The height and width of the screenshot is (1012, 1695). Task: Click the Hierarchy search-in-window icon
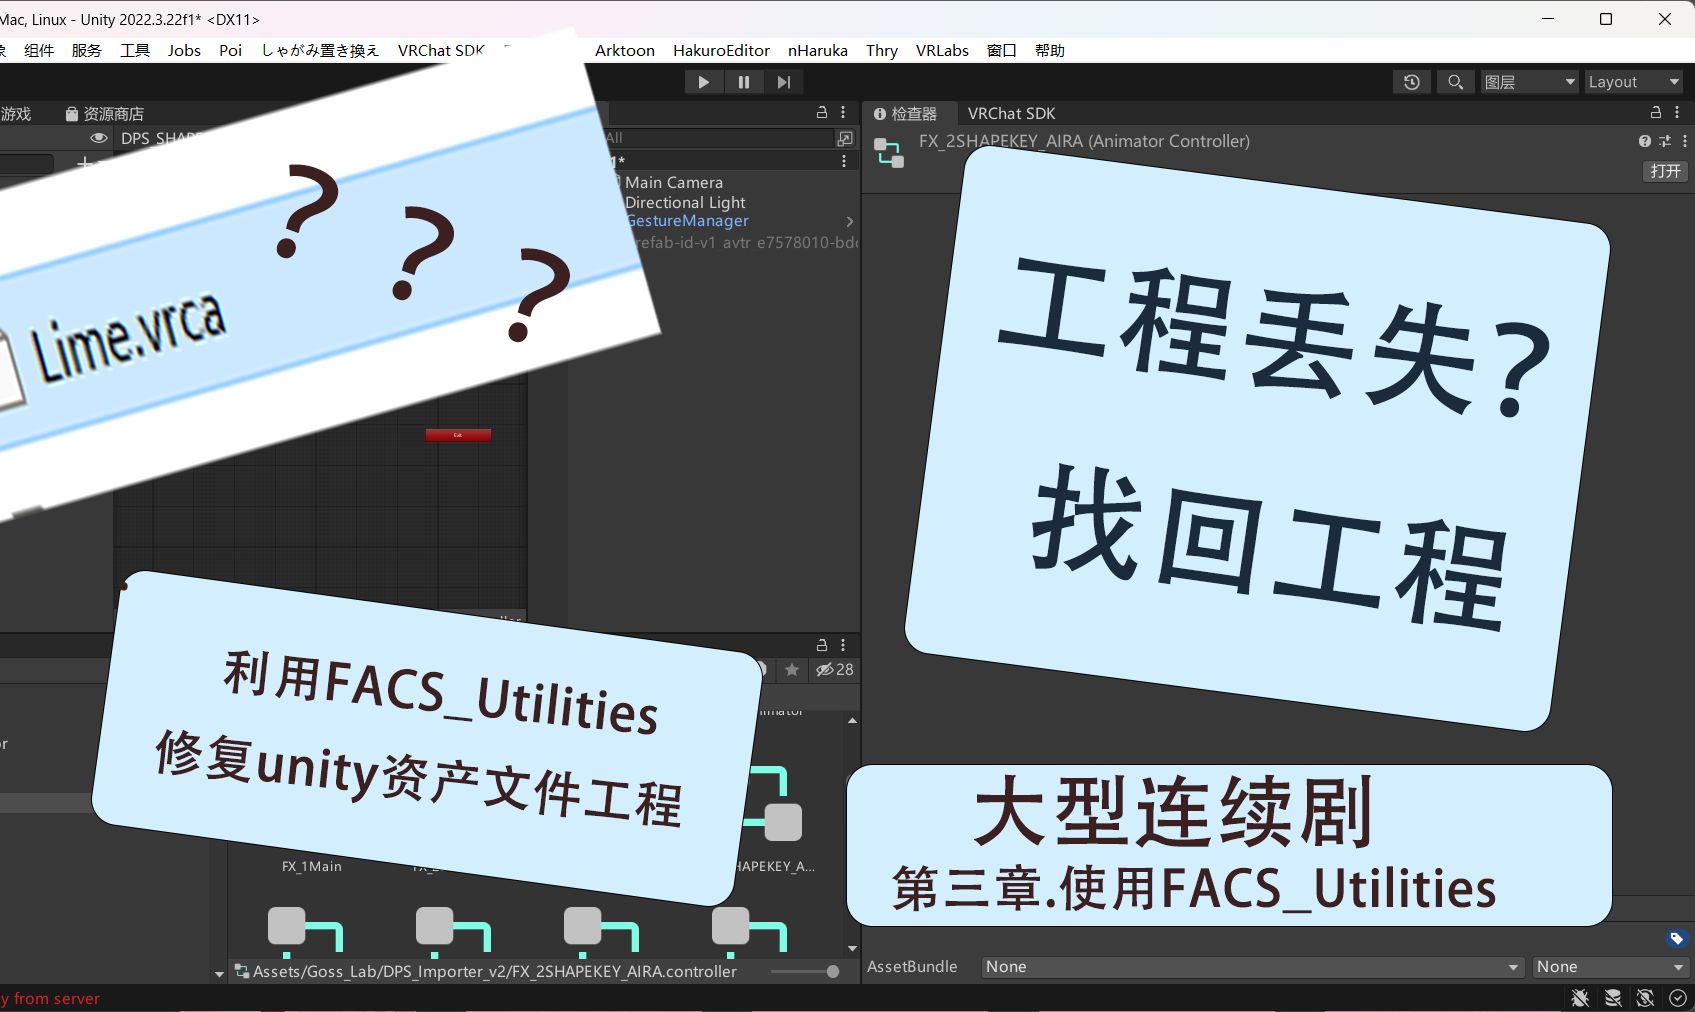(x=845, y=138)
